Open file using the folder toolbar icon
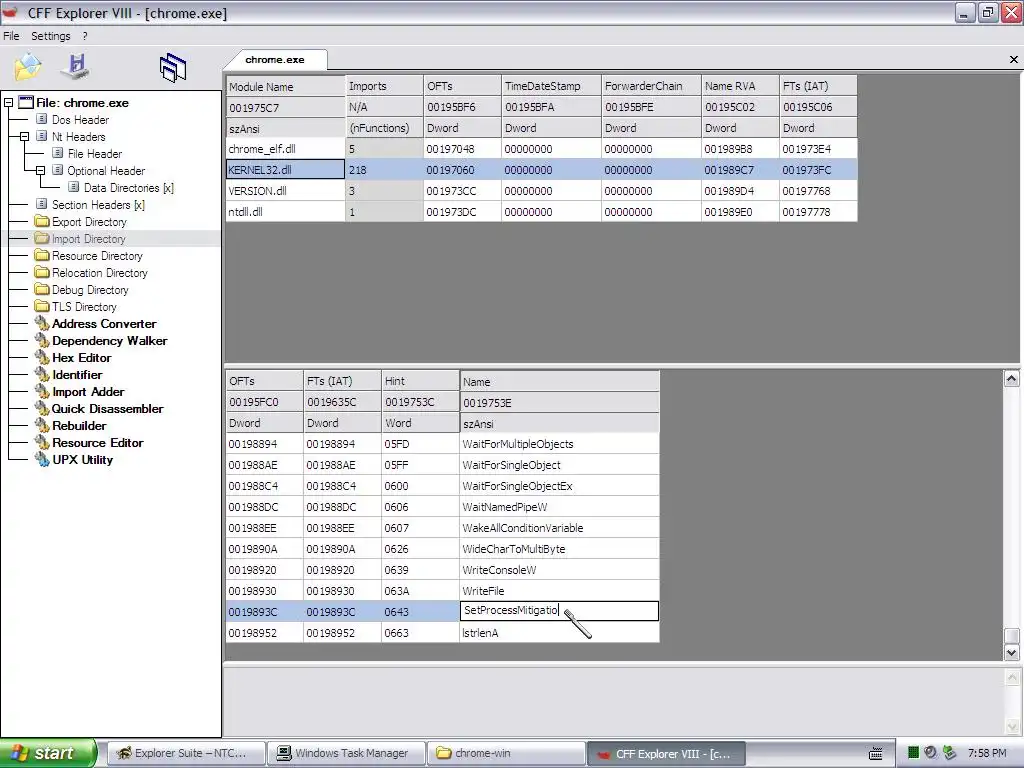This screenshot has width=1024, height=768. pos(27,67)
